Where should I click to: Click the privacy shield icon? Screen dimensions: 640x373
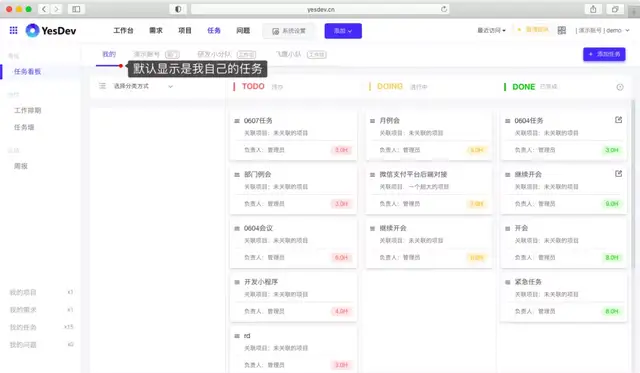click(x=178, y=9)
